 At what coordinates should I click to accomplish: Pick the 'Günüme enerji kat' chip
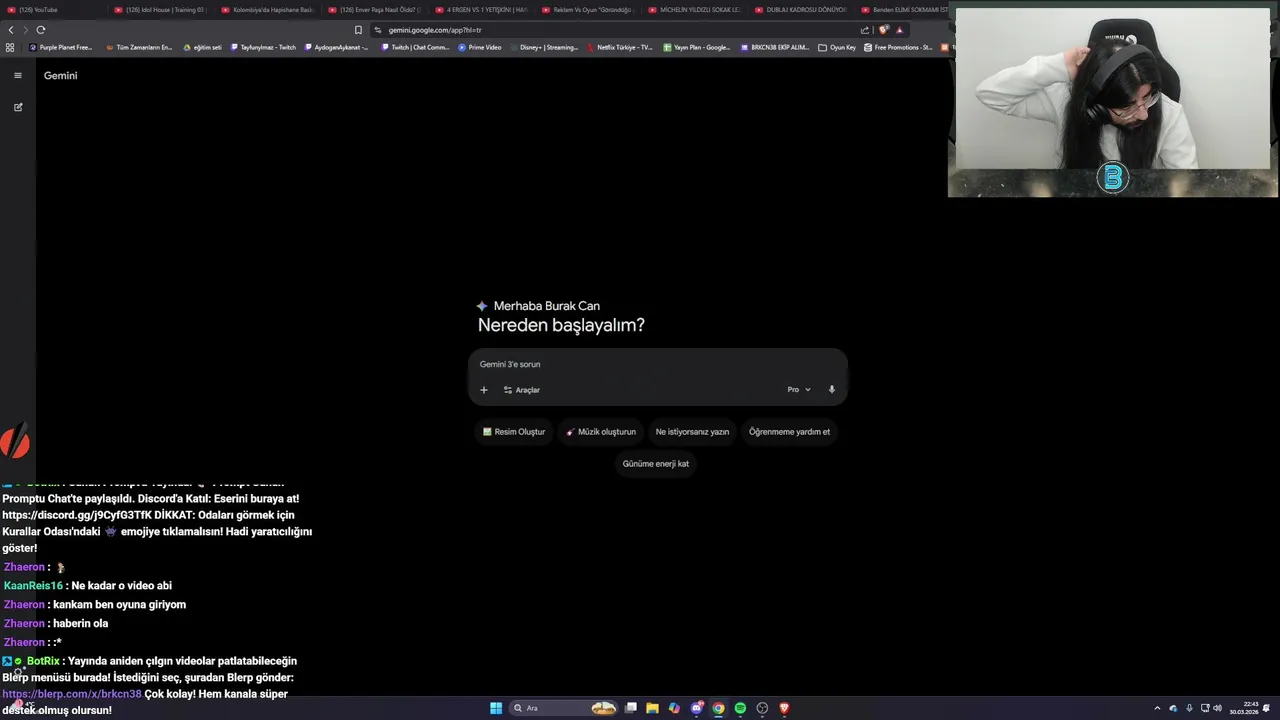[656, 464]
